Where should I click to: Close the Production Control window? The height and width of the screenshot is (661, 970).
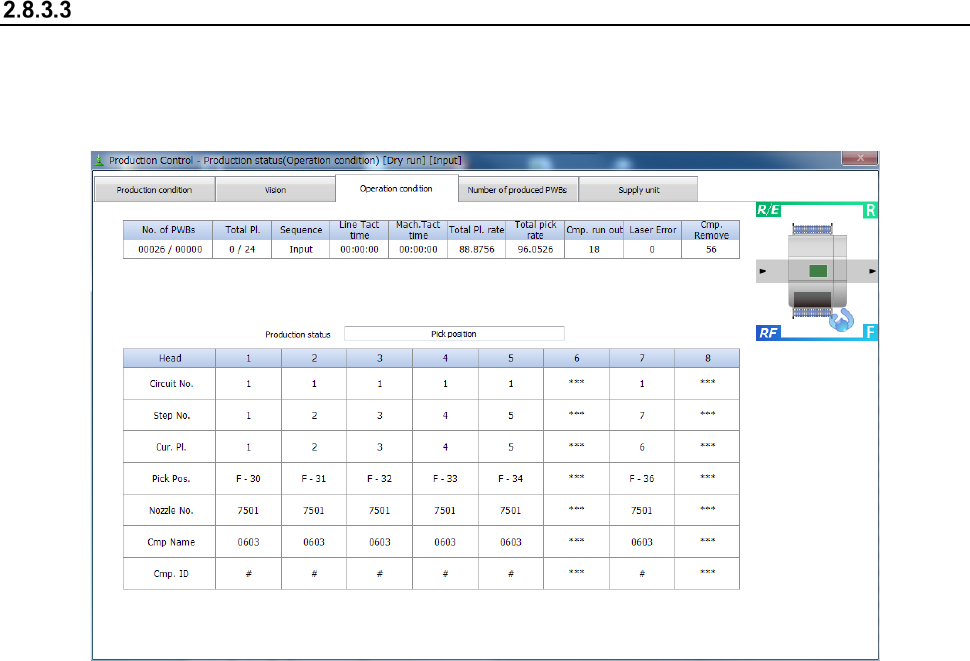860,158
